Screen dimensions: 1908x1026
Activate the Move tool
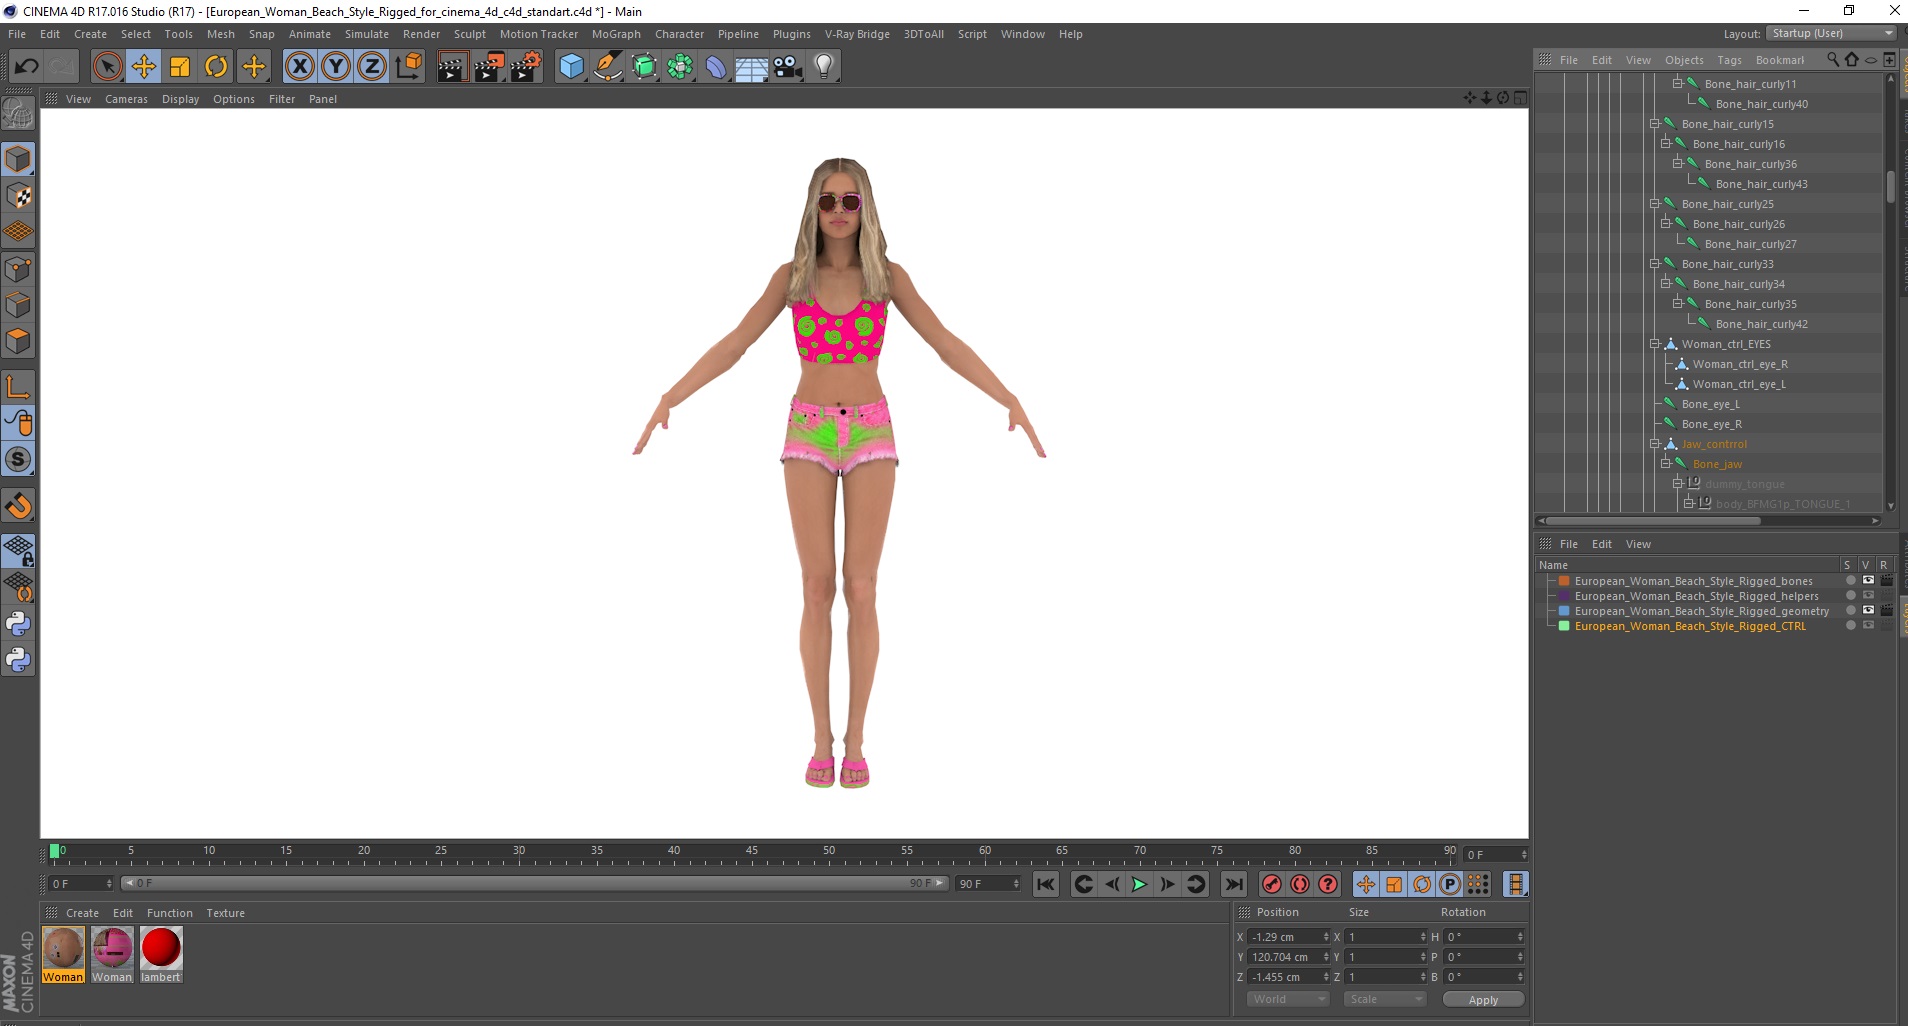(x=144, y=67)
